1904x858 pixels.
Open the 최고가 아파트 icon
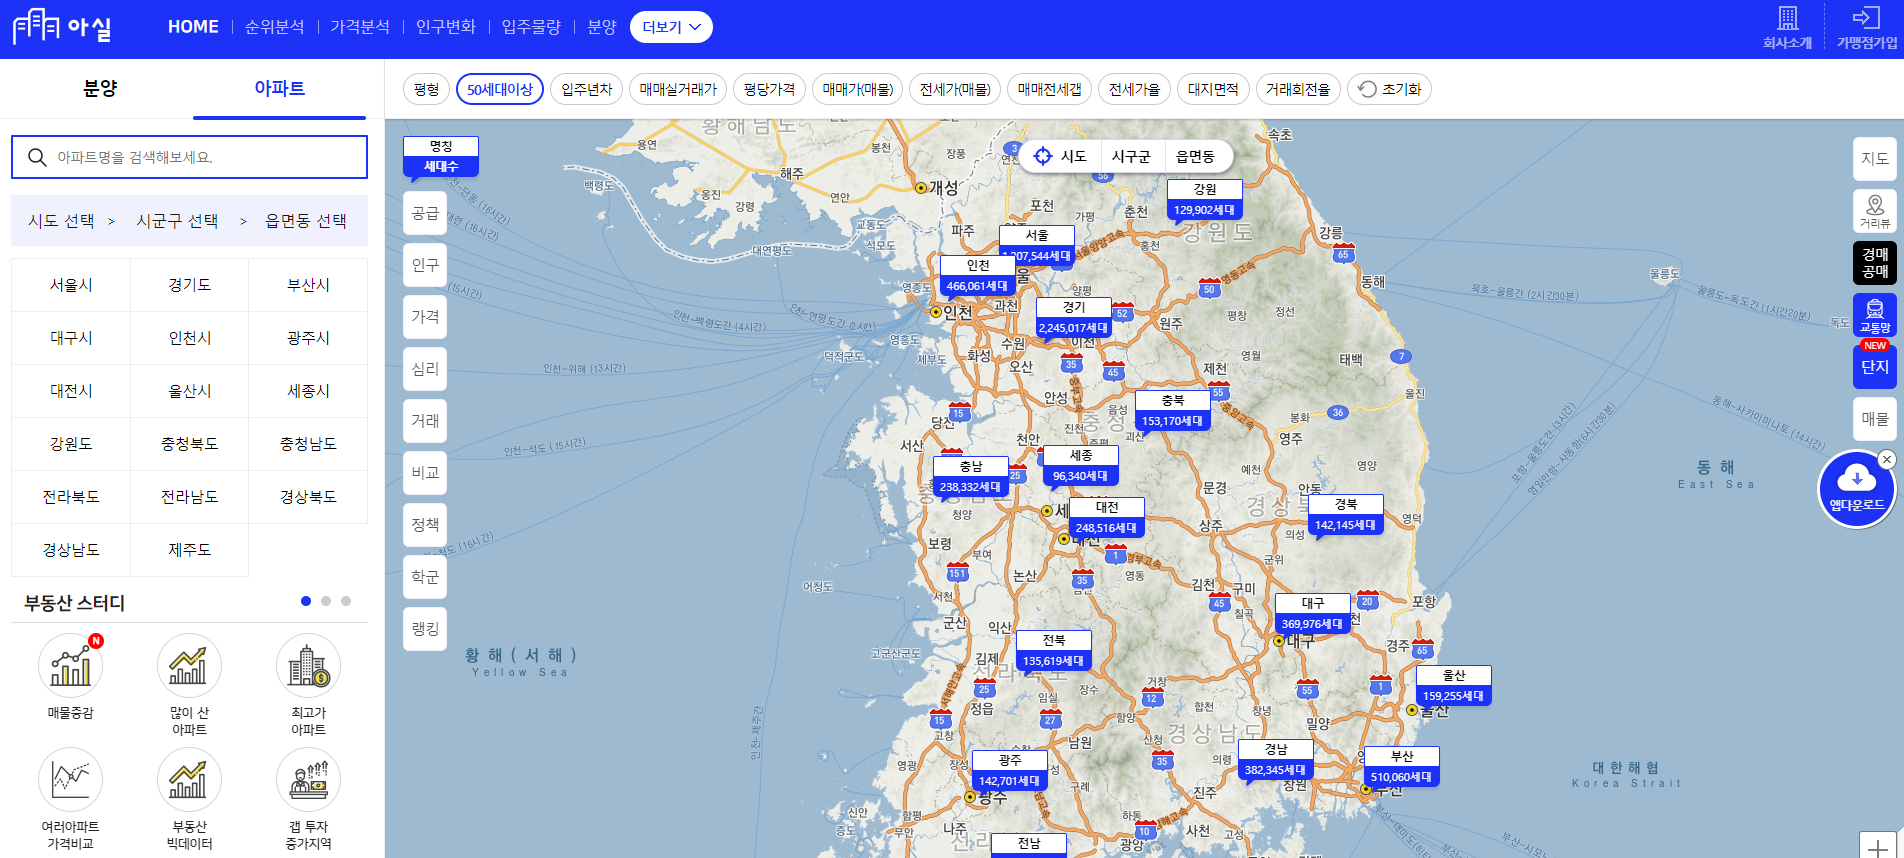tap(308, 666)
